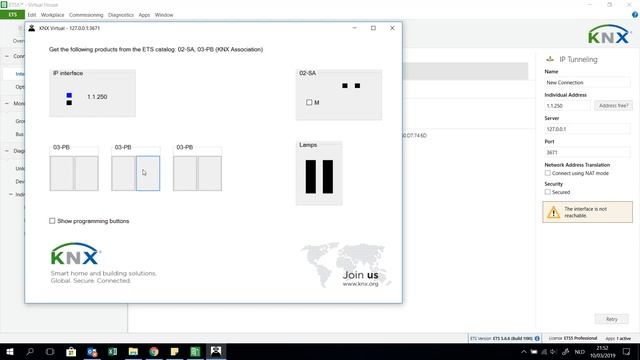This screenshot has width=640, height=360.
Task: Click the Retry button in ETS
Action: coord(611,319)
